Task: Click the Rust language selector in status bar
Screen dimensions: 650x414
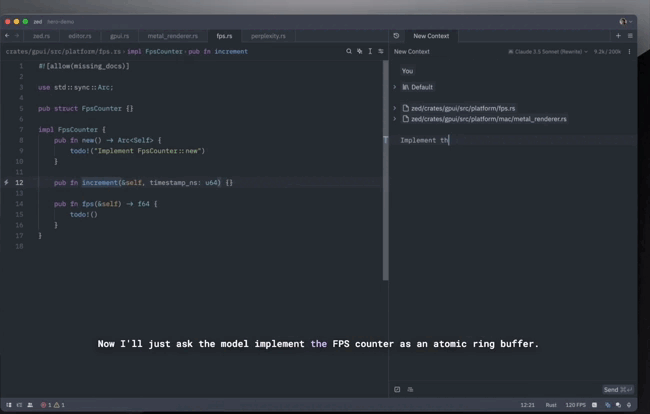Action: coord(551,405)
